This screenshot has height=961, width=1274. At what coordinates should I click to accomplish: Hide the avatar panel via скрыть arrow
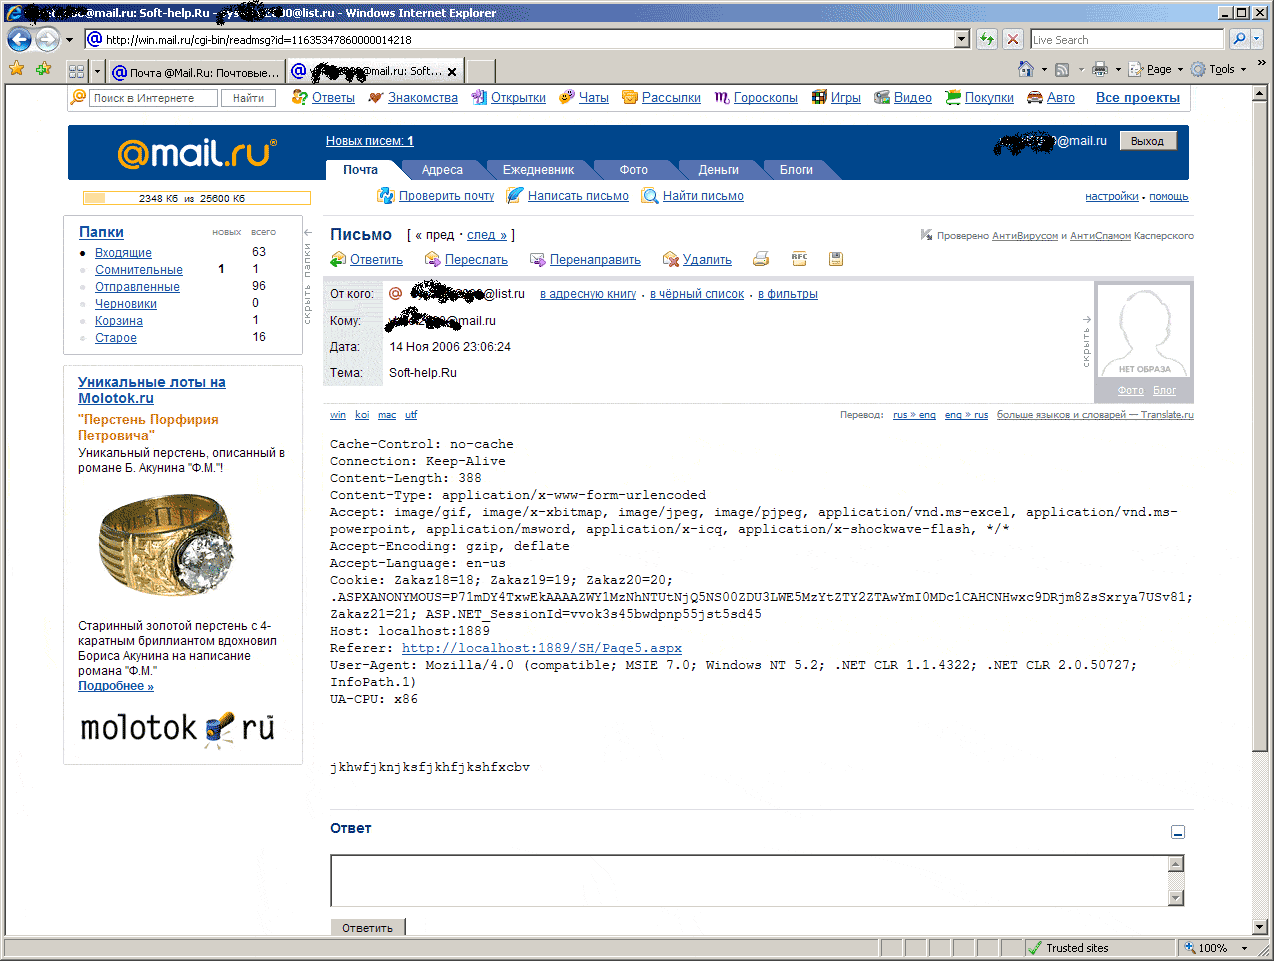pos(1087,341)
